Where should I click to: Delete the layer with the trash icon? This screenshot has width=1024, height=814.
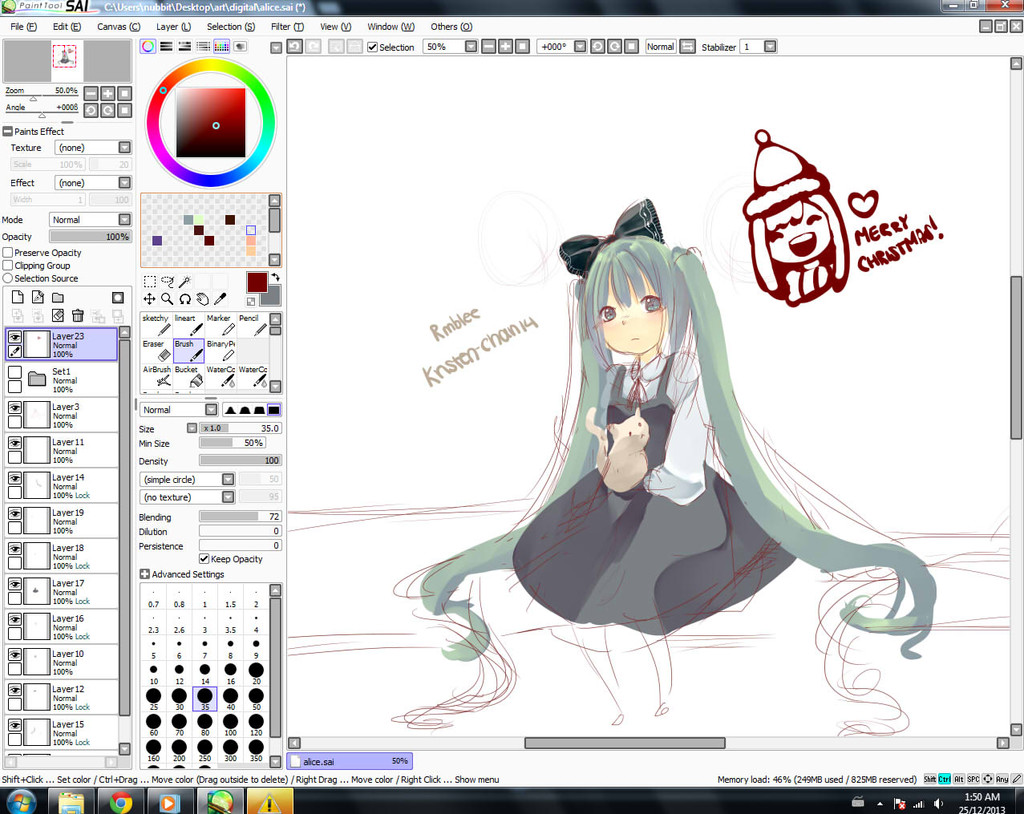(78, 316)
